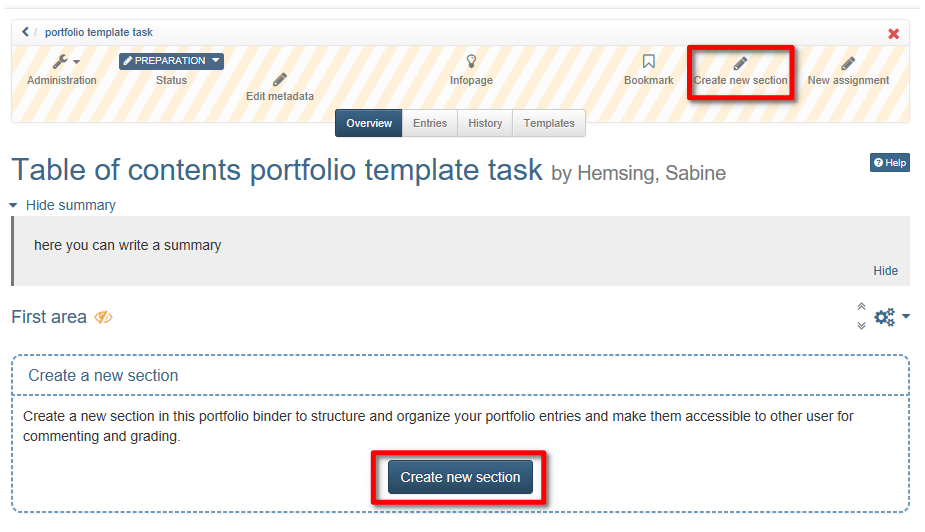Close the portfolio with red X
The width and height of the screenshot is (925, 532).
tap(894, 34)
